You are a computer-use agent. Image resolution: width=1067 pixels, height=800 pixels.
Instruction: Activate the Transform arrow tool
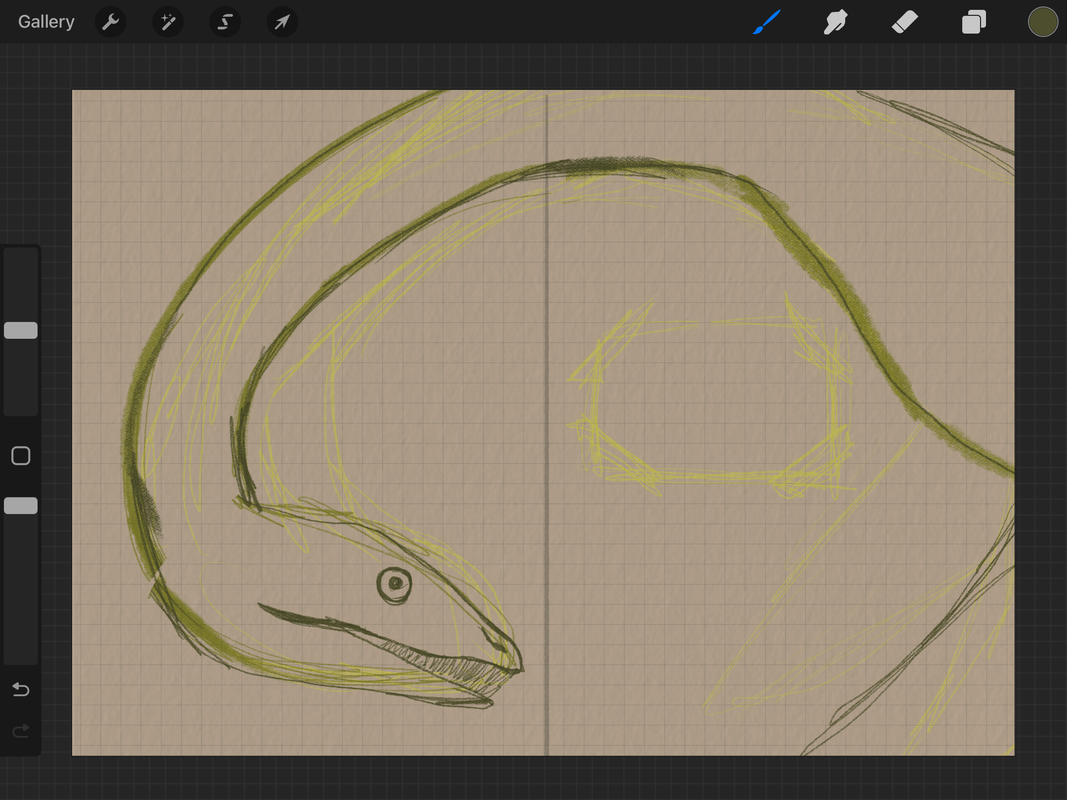282,22
